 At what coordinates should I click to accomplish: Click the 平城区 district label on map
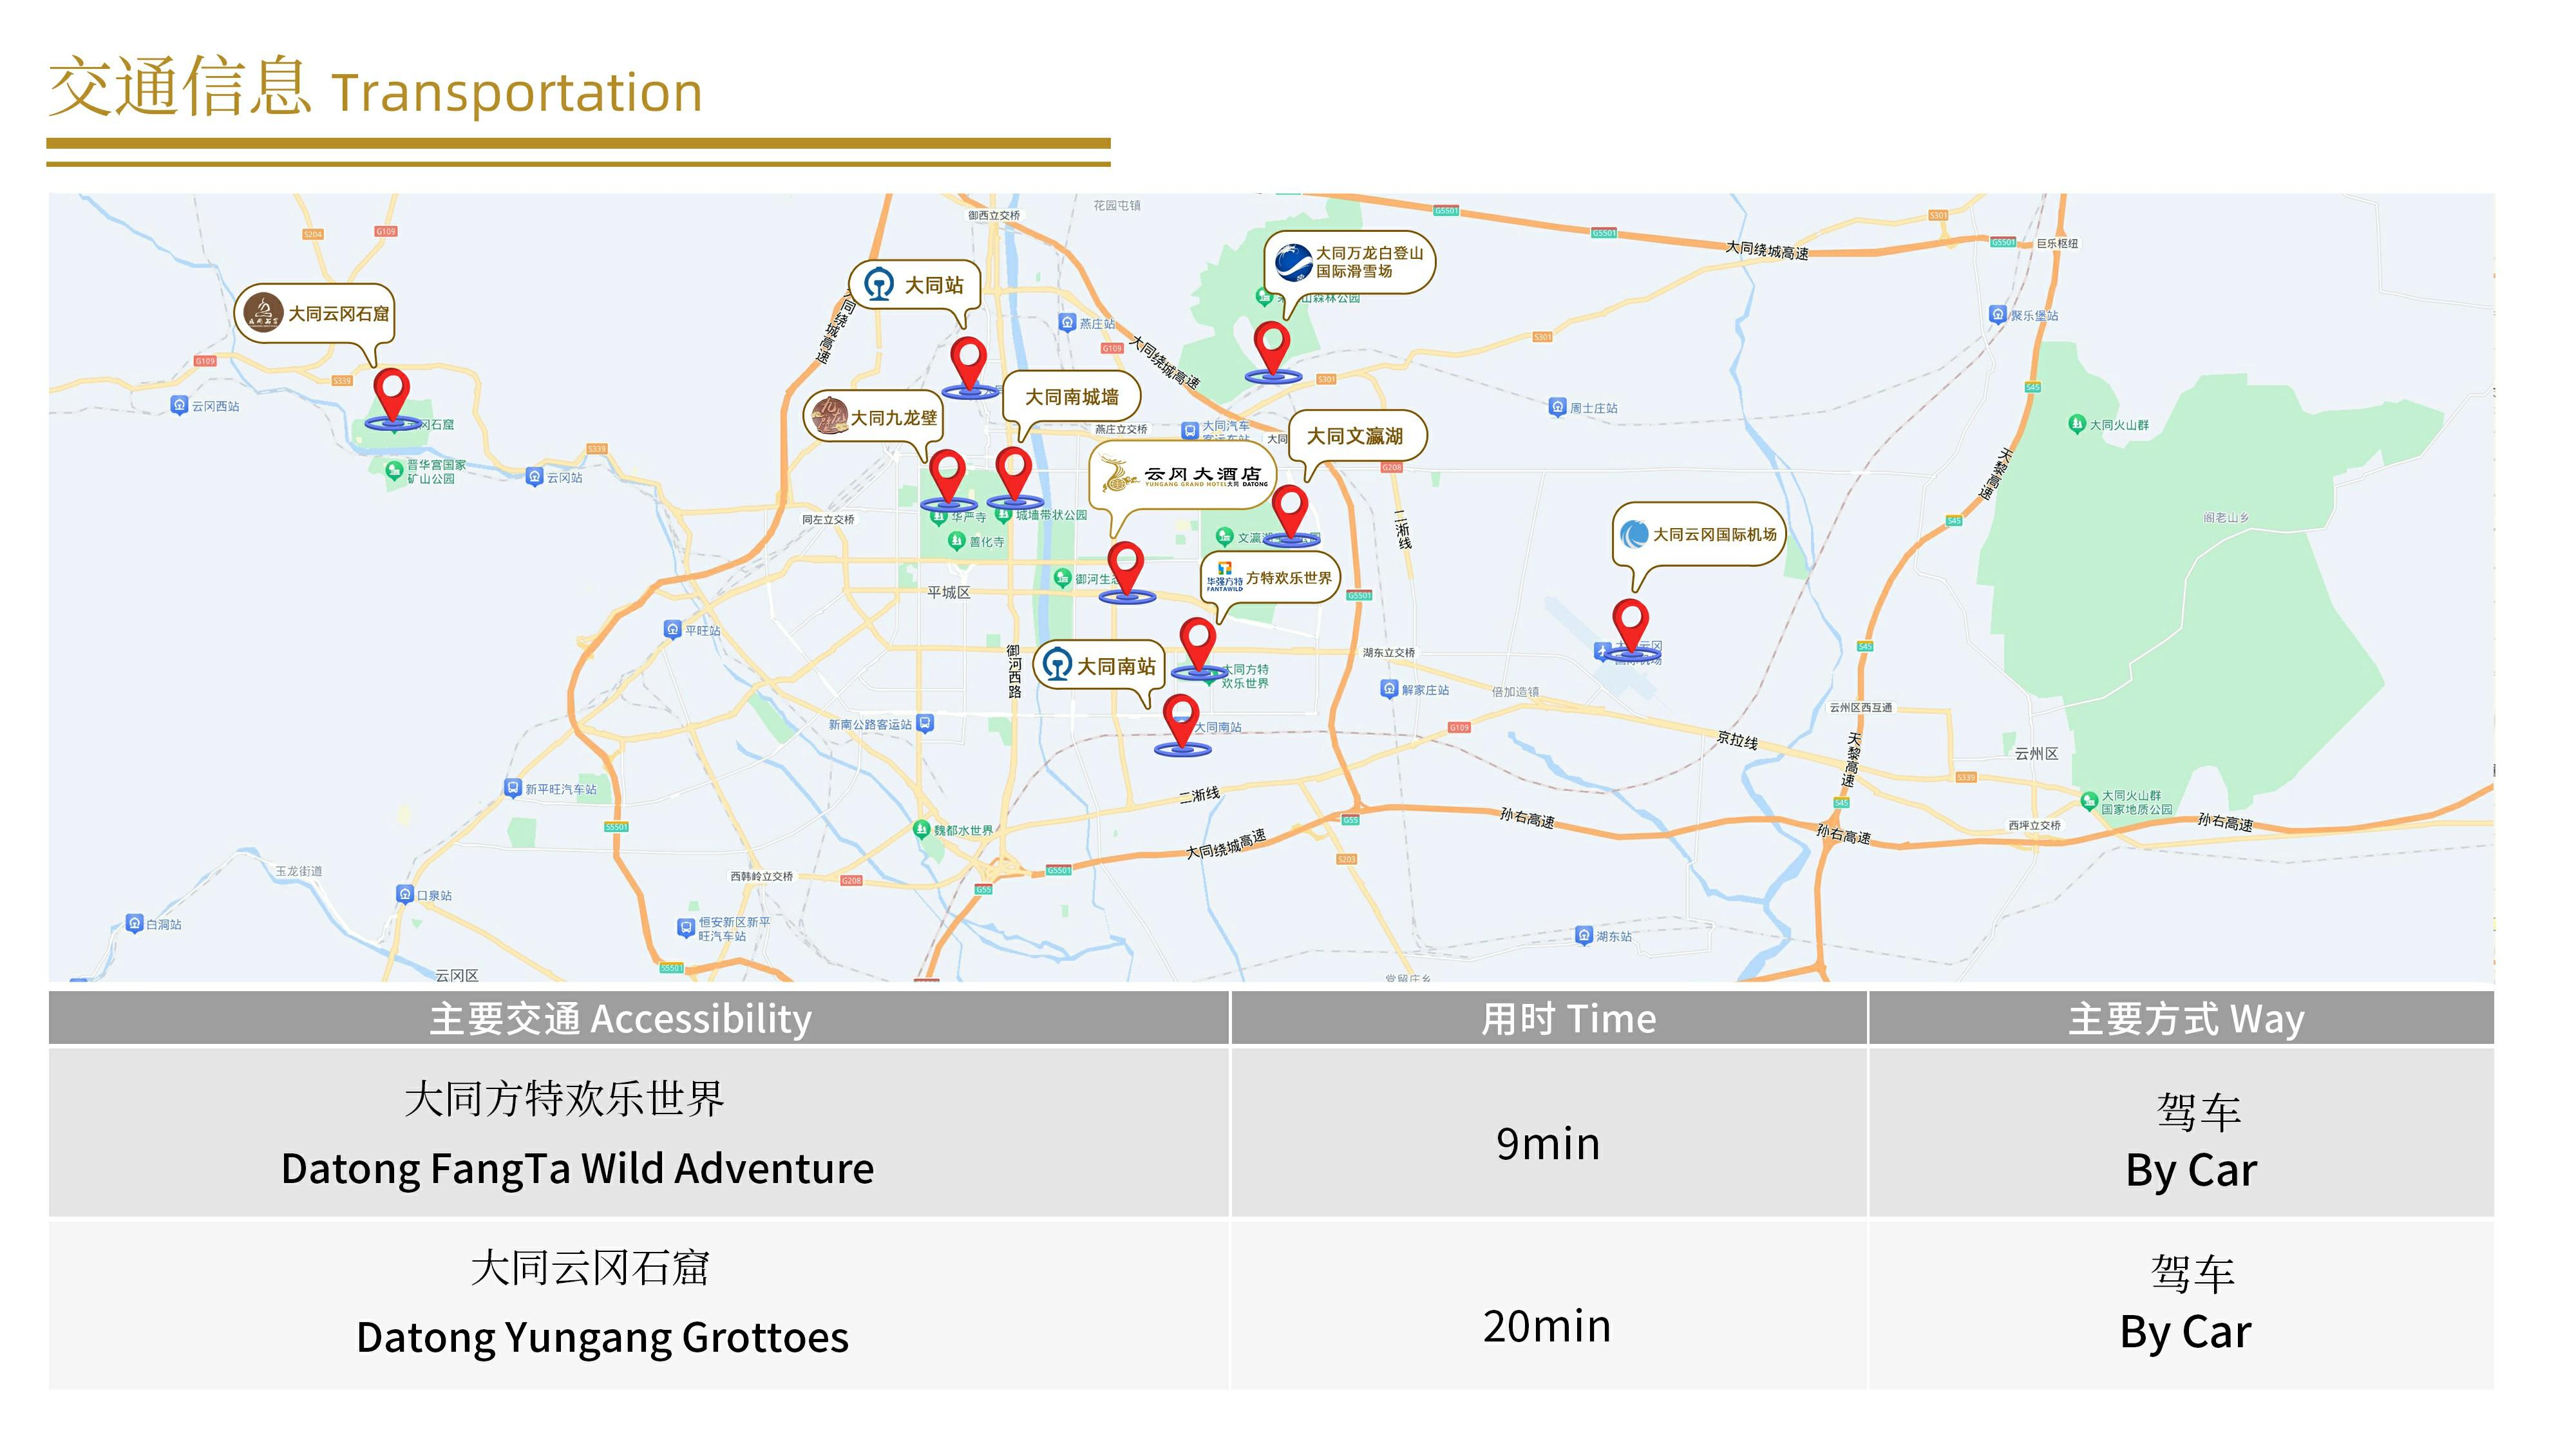pos(948,592)
